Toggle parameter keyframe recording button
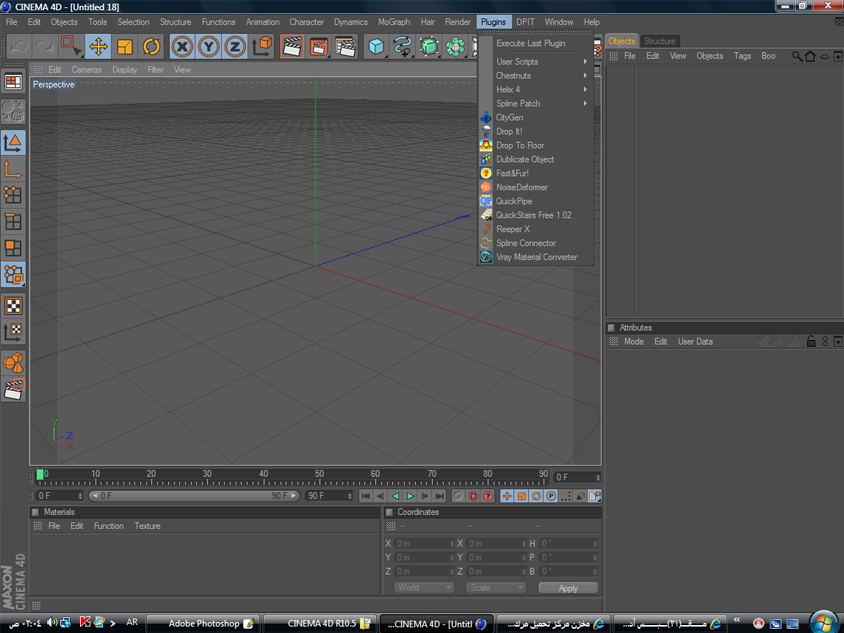This screenshot has width=844, height=633. [x=551, y=496]
